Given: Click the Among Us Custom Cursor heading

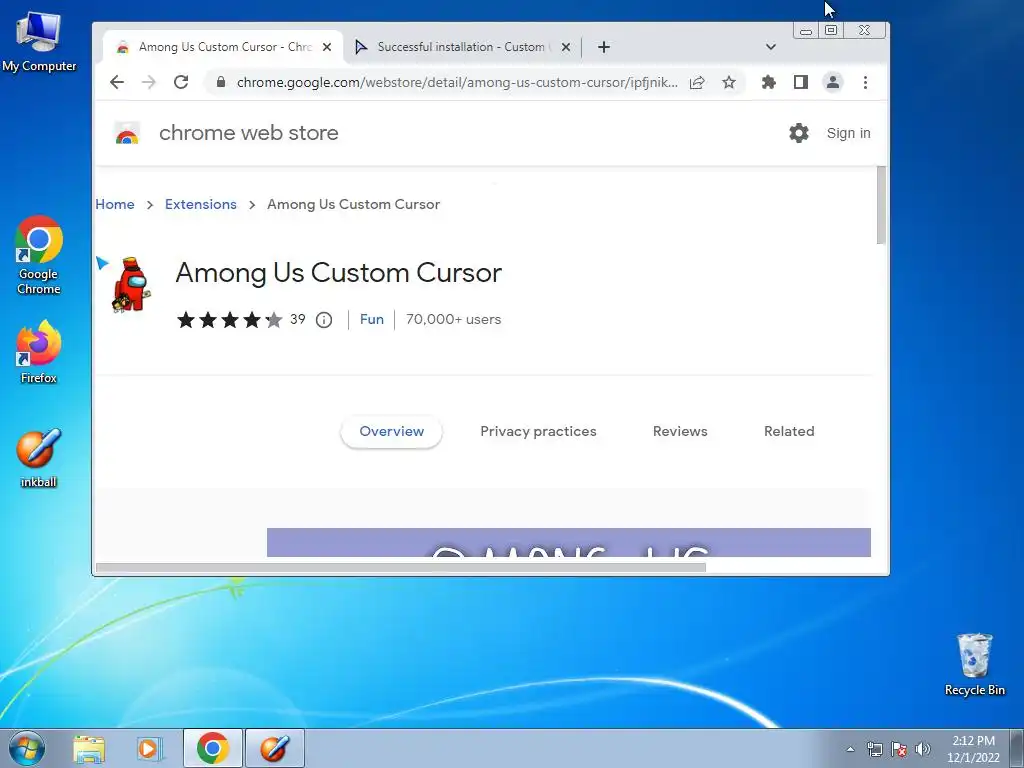Looking at the screenshot, I should tap(338, 273).
